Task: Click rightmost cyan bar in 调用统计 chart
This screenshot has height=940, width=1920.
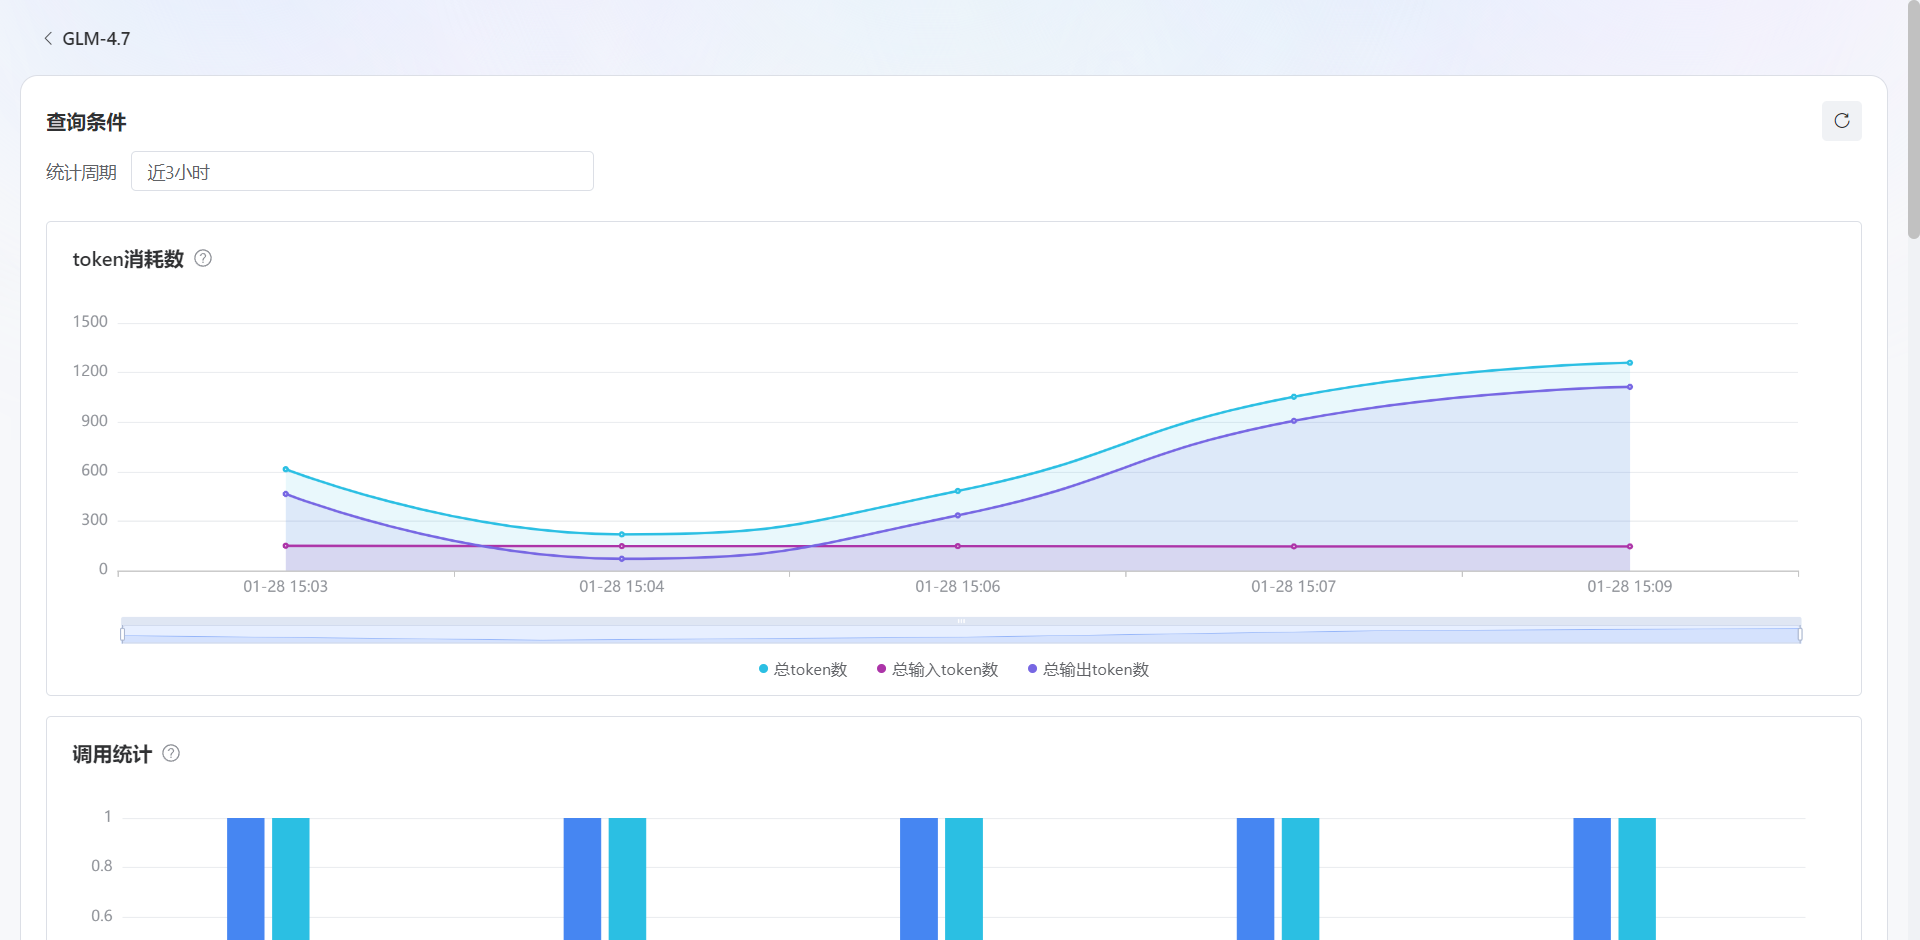Action: [x=1636, y=878]
